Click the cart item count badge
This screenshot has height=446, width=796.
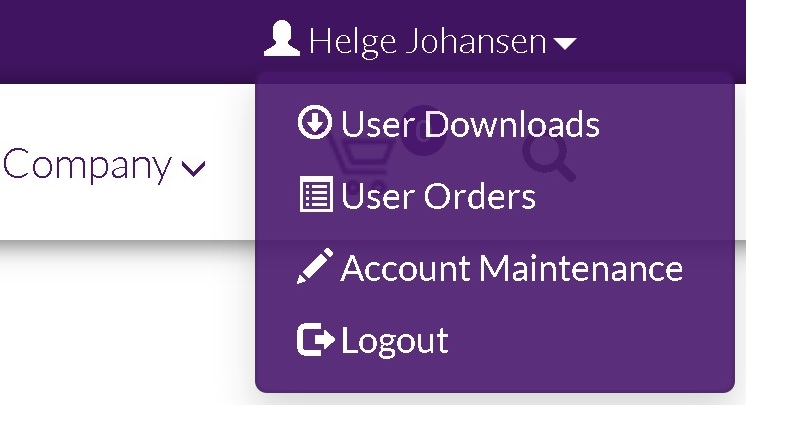(423, 131)
